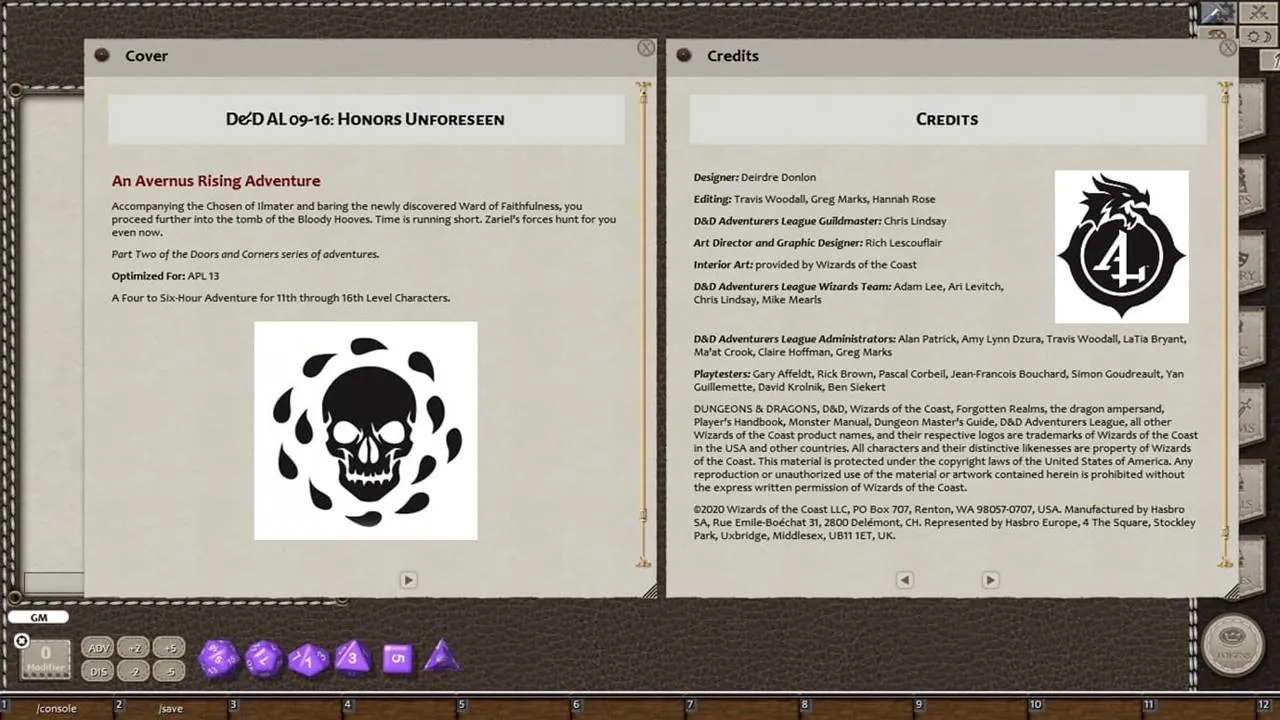Click the Credits window title bar

coord(950,56)
